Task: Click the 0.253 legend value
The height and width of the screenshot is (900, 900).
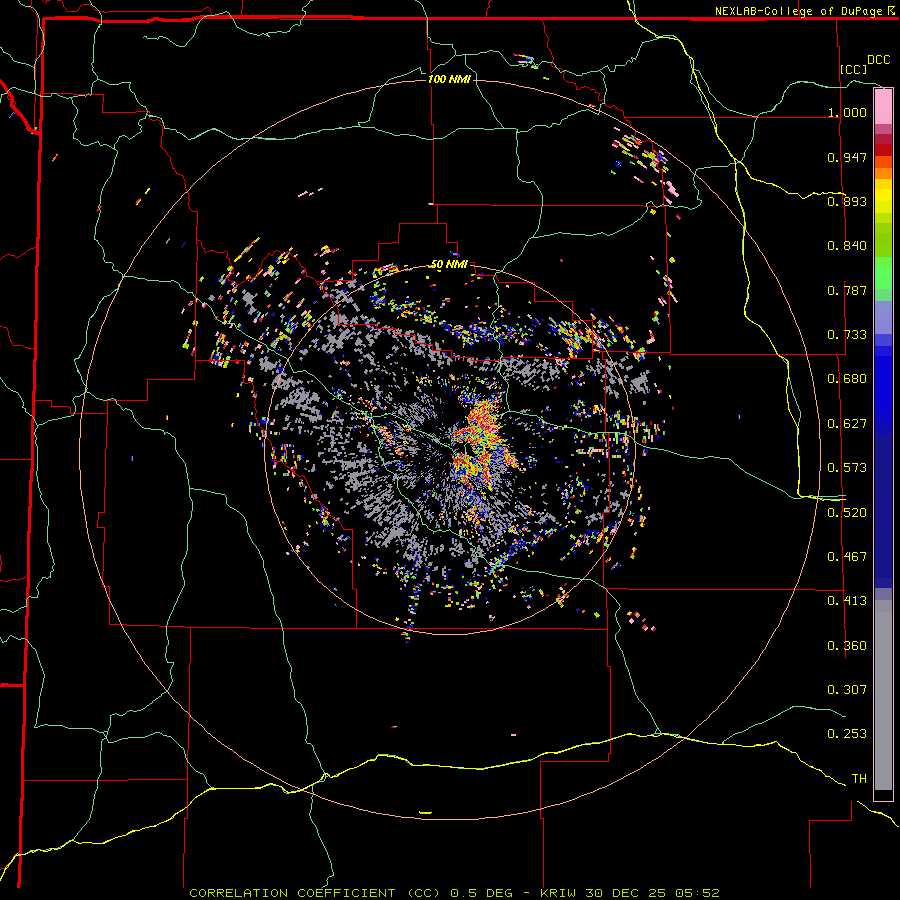Action: point(847,734)
